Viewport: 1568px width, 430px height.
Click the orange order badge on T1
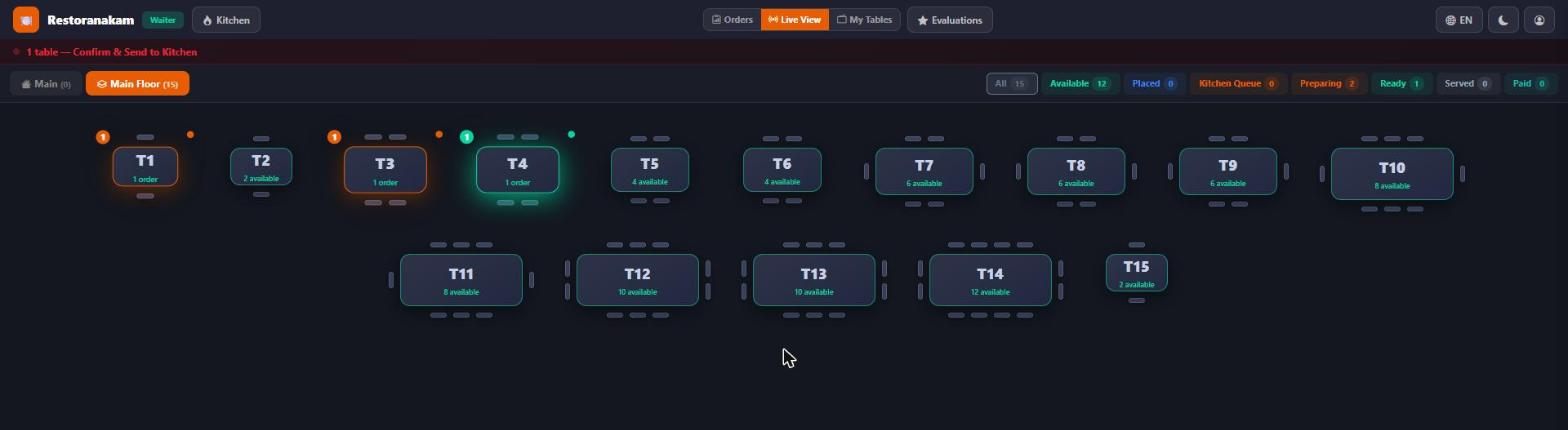point(102,137)
